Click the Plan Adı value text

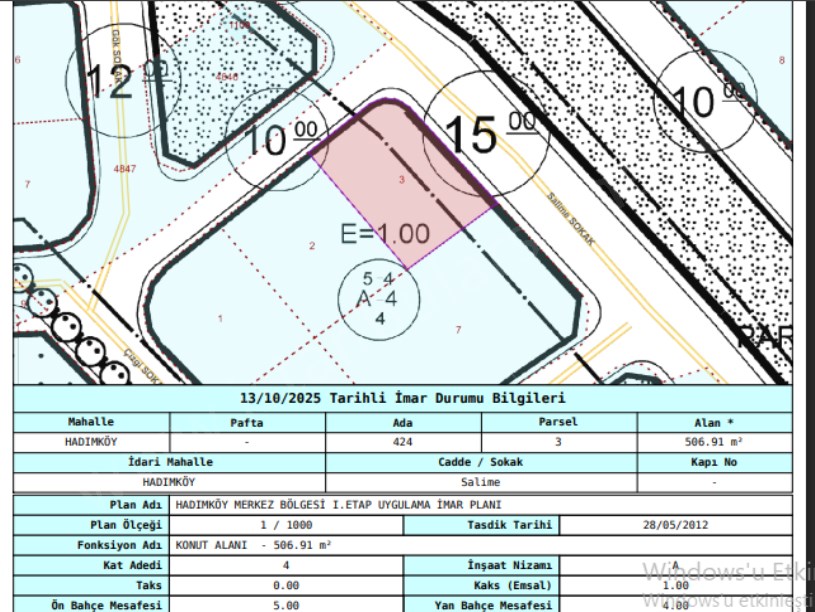coord(338,505)
